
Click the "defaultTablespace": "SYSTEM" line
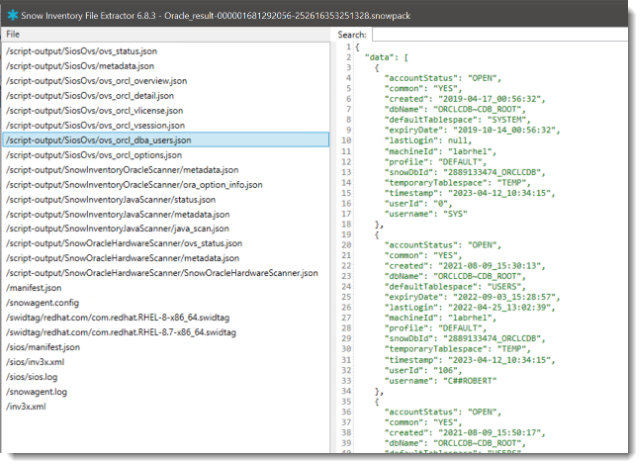(x=457, y=120)
